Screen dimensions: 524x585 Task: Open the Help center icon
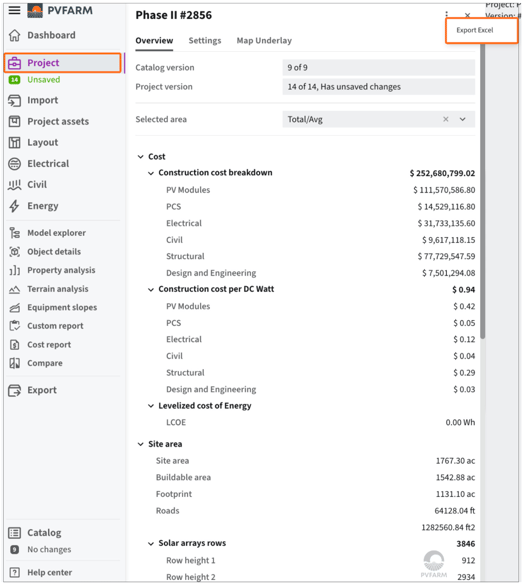(x=15, y=572)
